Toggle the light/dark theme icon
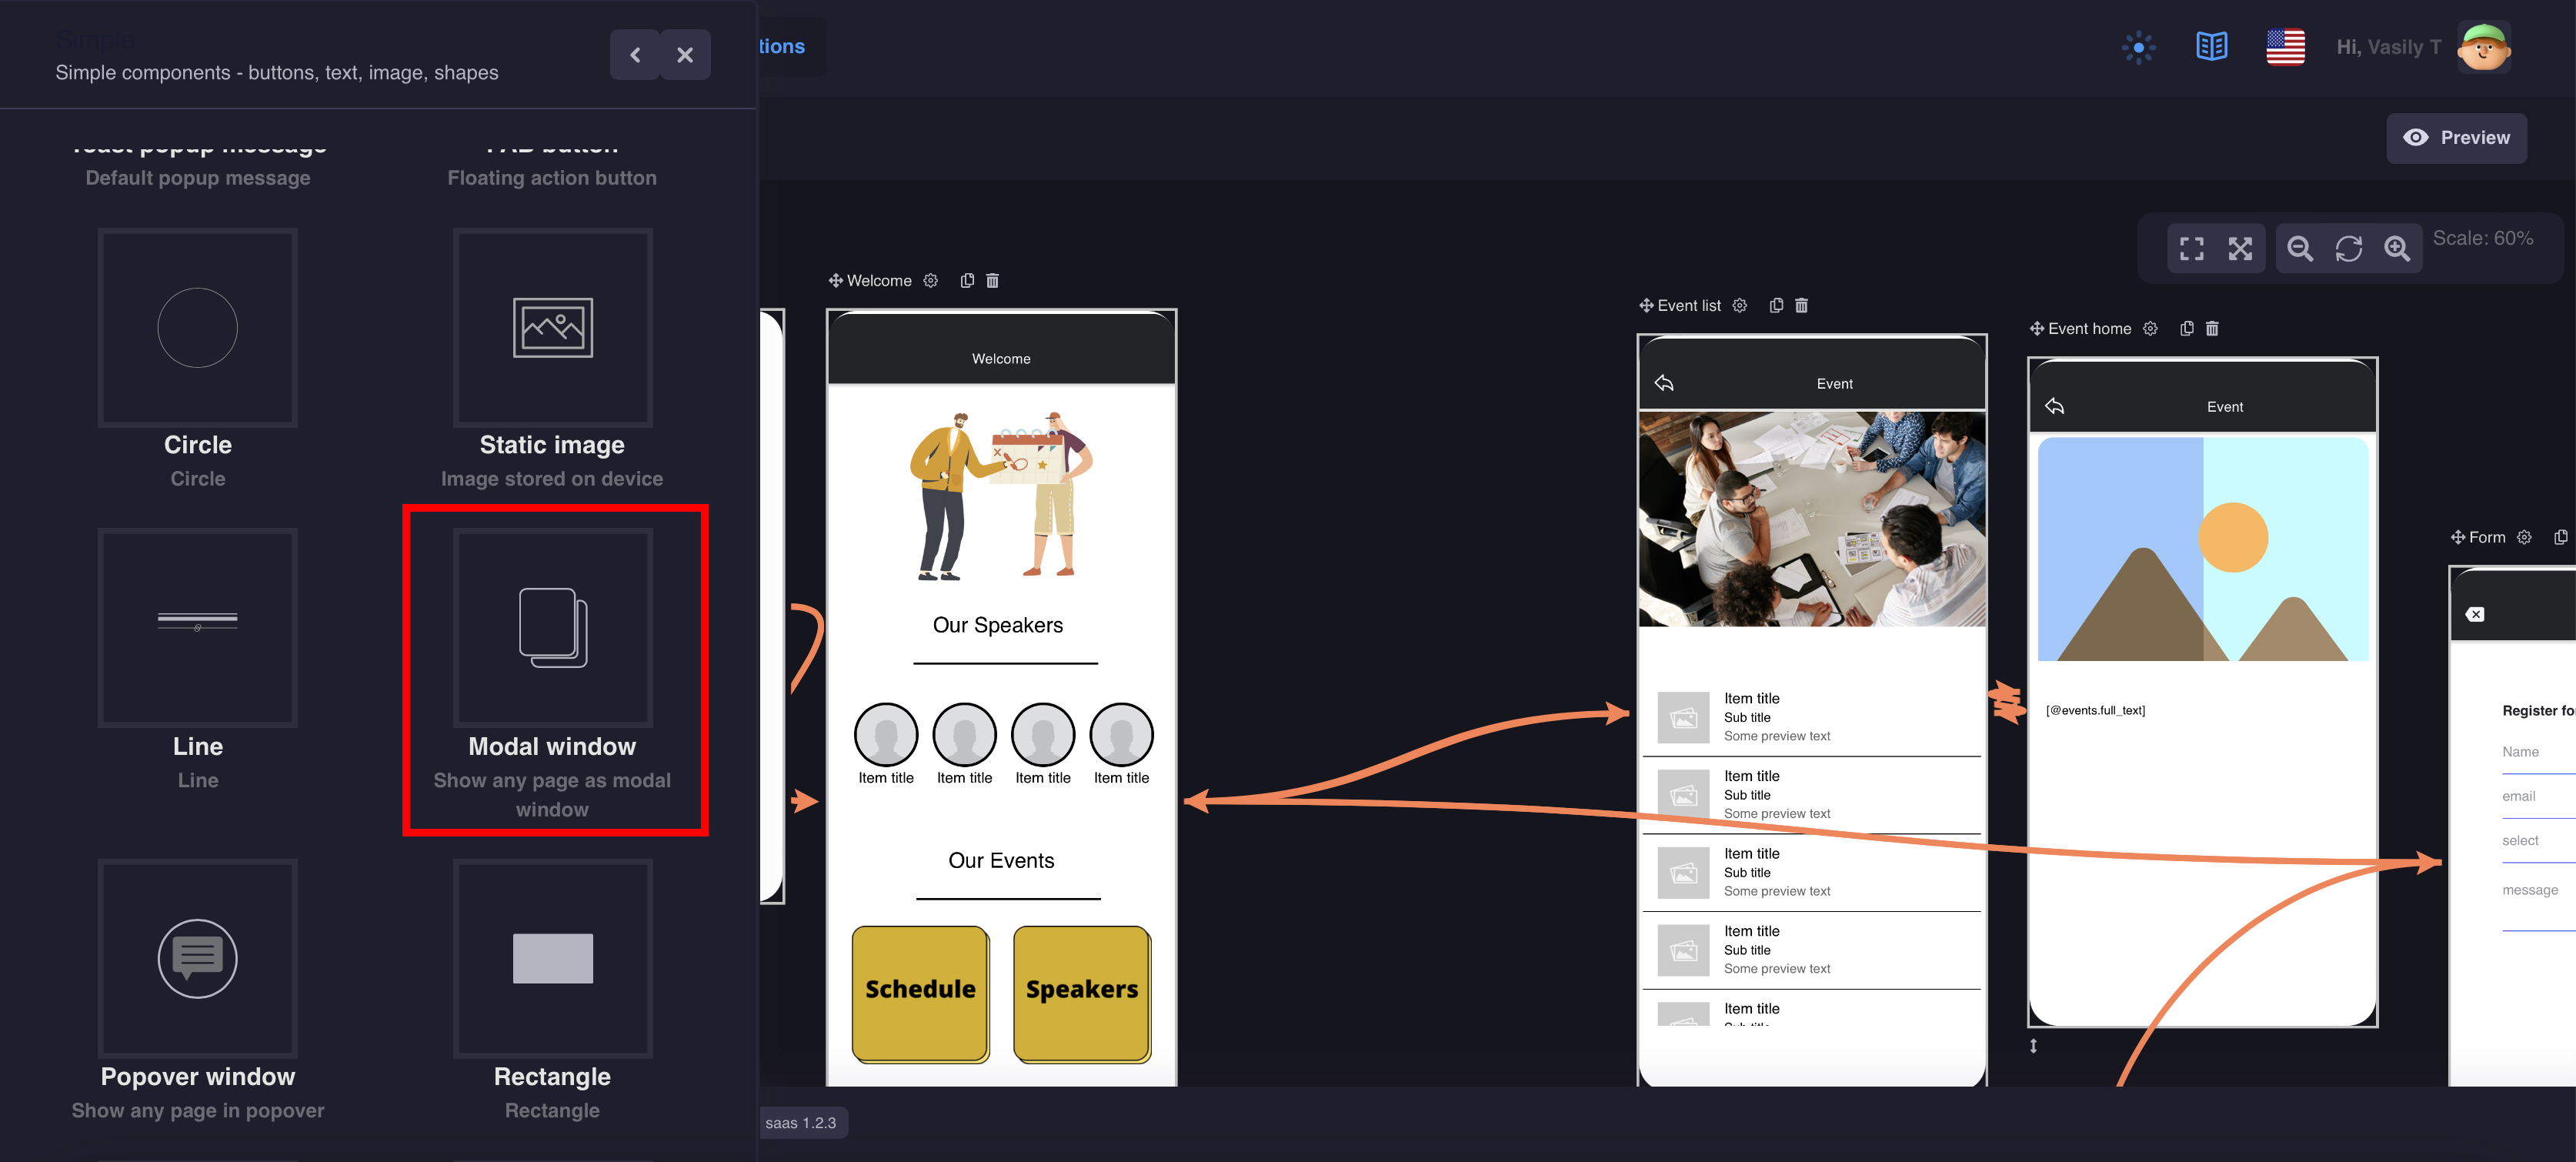The image size is (2576, 1162). [2138, 47]
